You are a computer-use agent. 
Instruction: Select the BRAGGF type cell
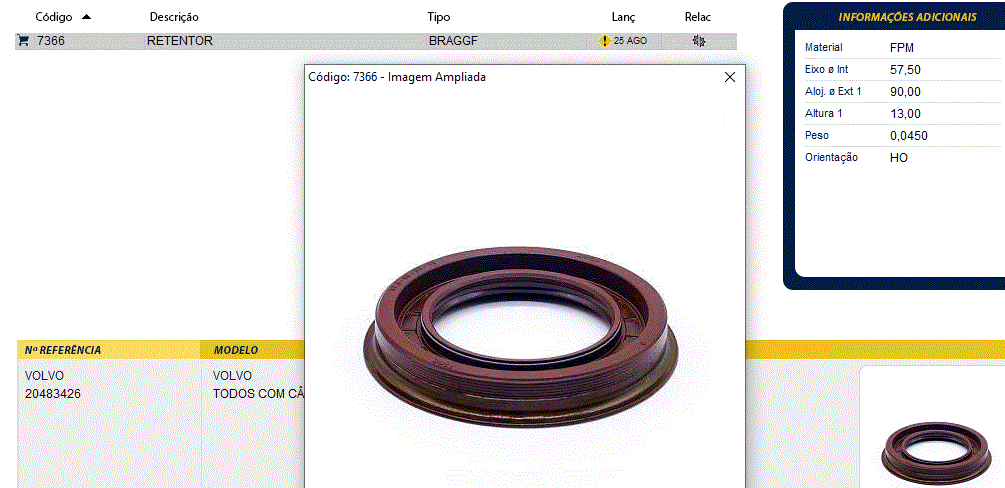[453, 41]
